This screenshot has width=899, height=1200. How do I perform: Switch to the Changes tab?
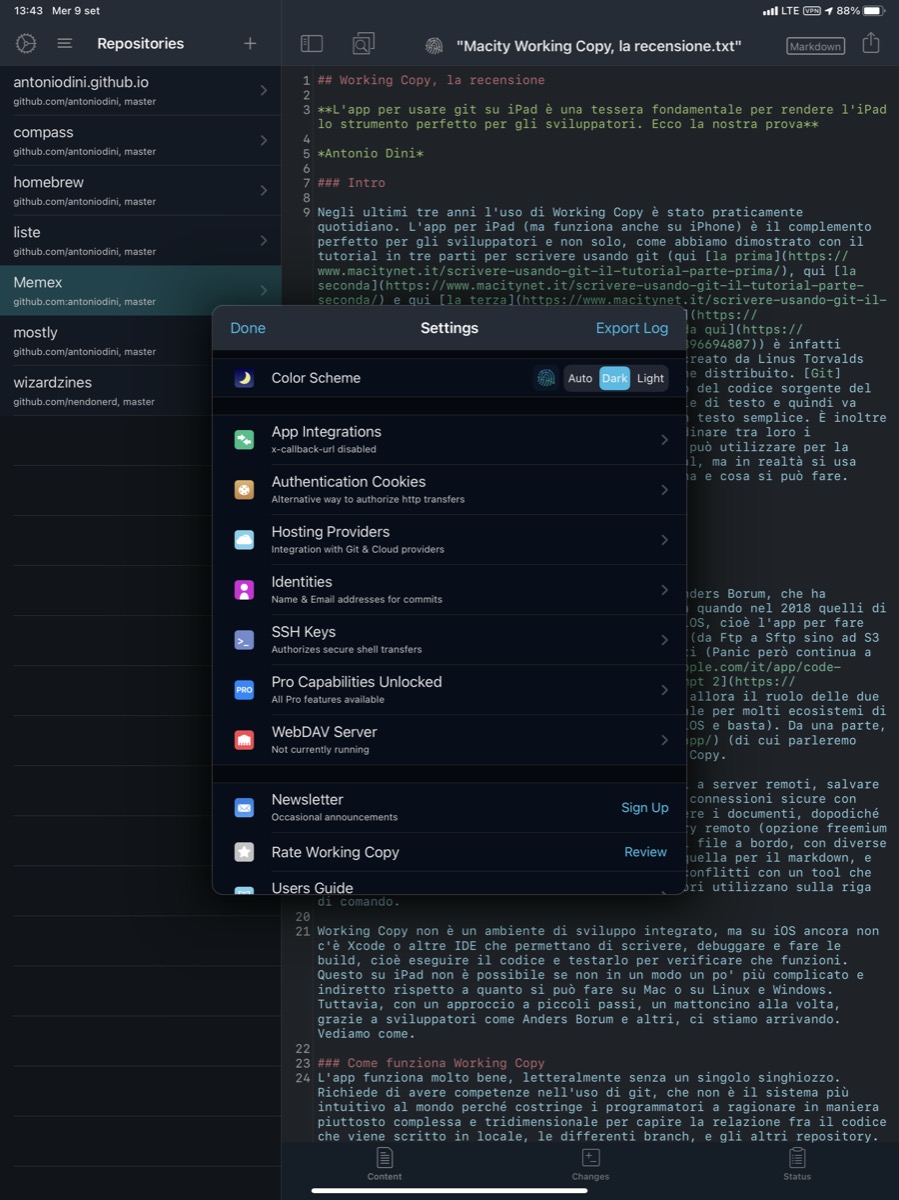pos(590,1165)
